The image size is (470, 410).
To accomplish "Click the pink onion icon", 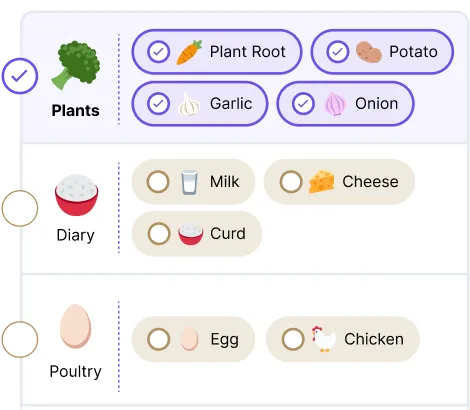I will [335, 104].
